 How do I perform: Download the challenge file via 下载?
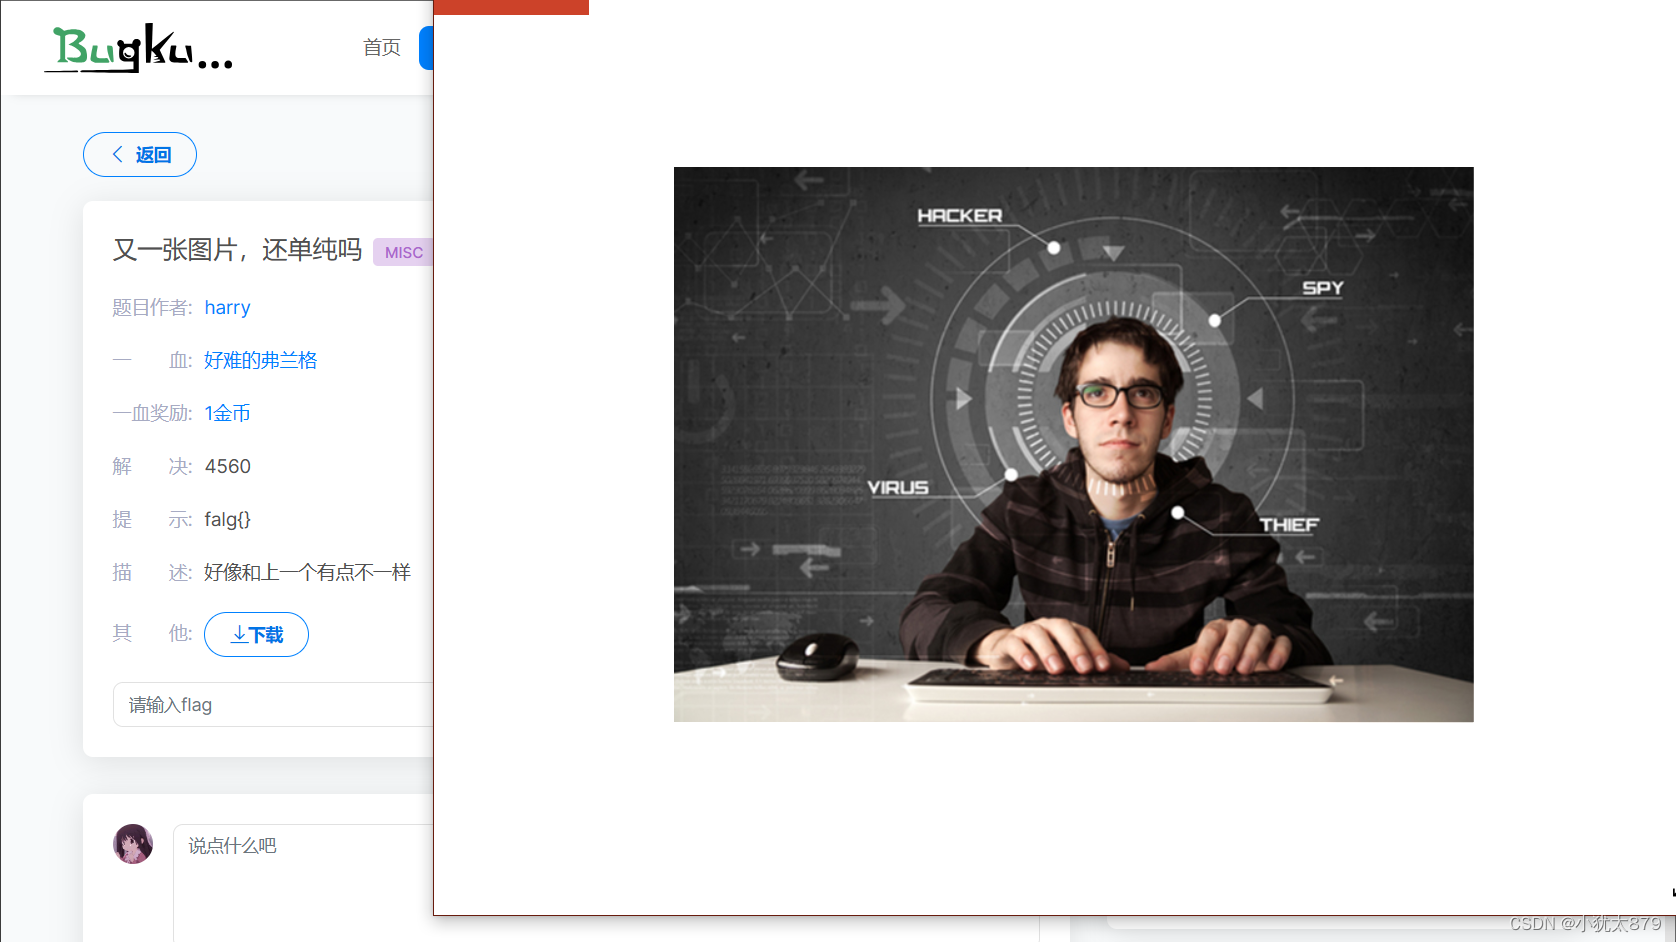click(x=256, y=634)
